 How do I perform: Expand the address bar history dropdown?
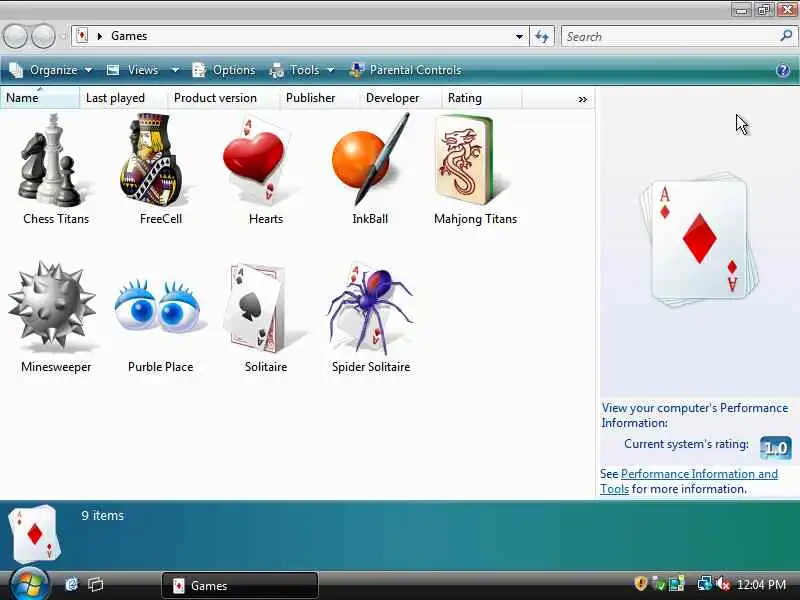point(519,36)
